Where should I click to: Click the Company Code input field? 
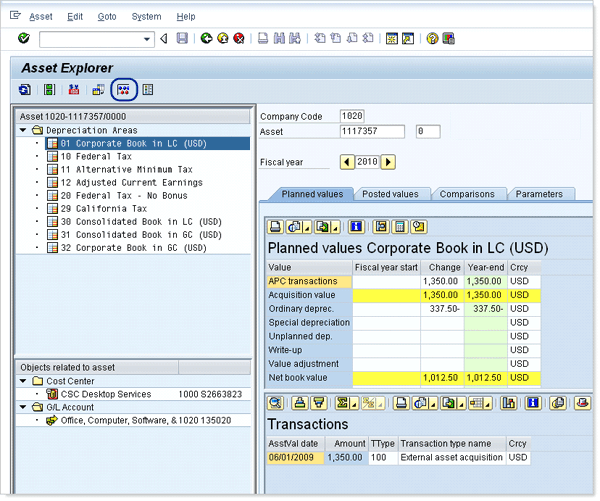click(x=352, y=116)
